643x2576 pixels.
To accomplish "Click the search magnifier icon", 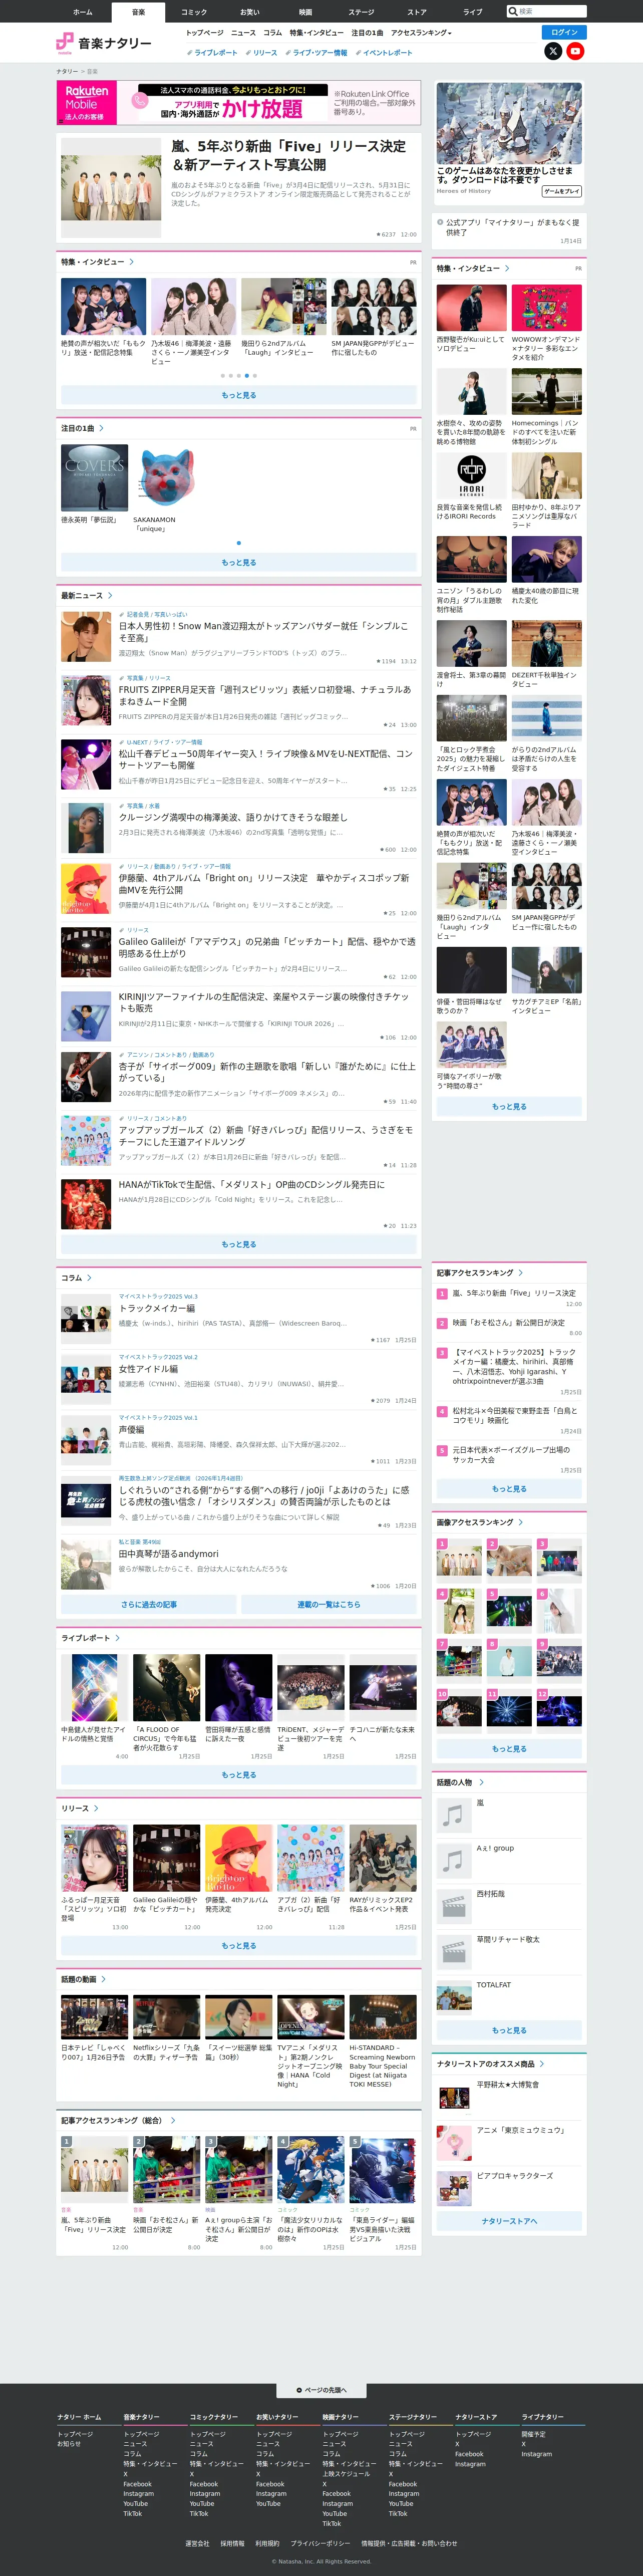I will [513, 11].
